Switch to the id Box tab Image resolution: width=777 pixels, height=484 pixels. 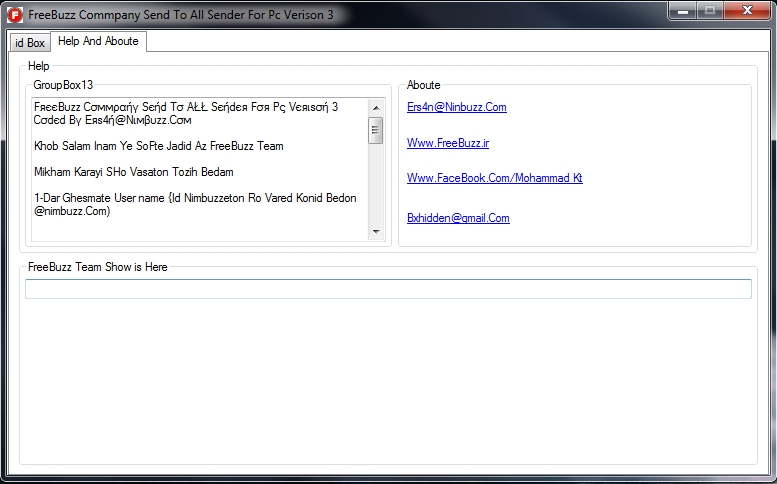tap(30, 43)
